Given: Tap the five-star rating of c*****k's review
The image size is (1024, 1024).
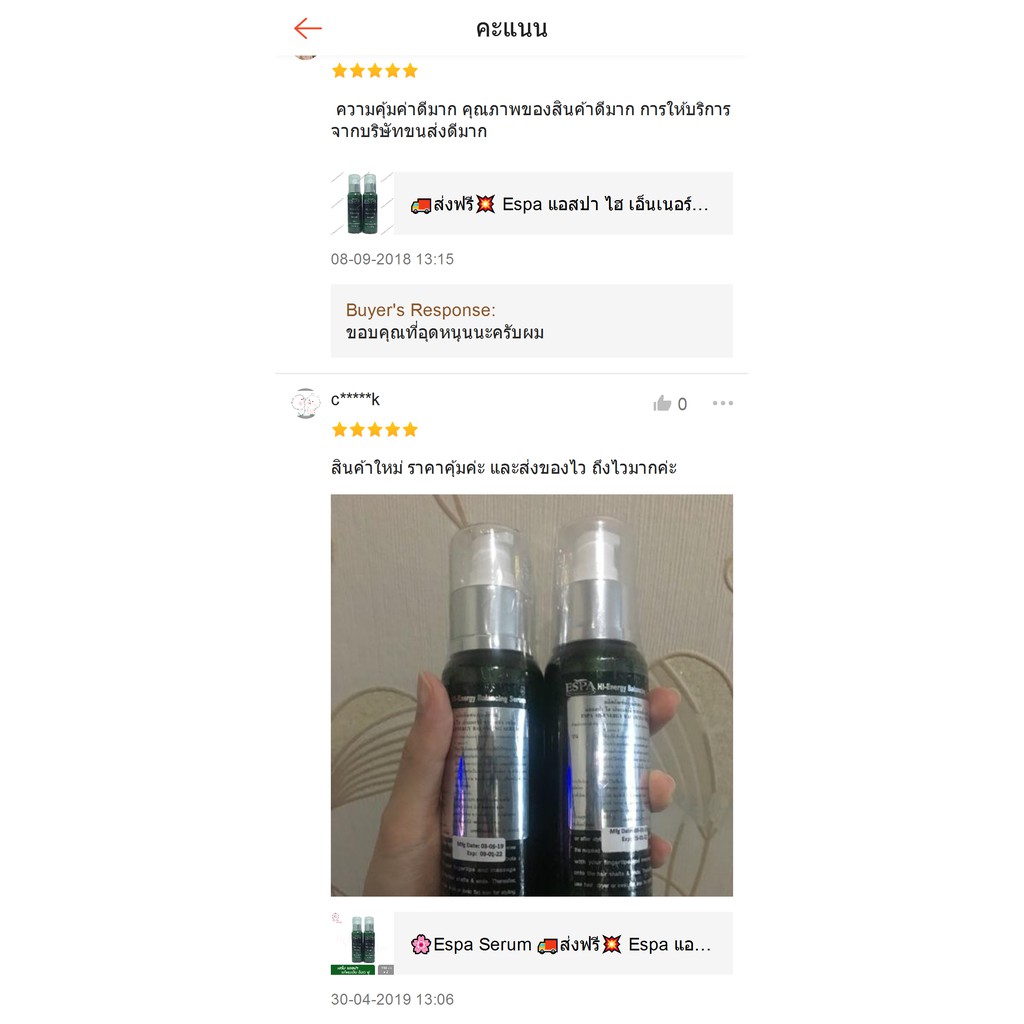Looking at the screenshot, I should tap(374, 430).
